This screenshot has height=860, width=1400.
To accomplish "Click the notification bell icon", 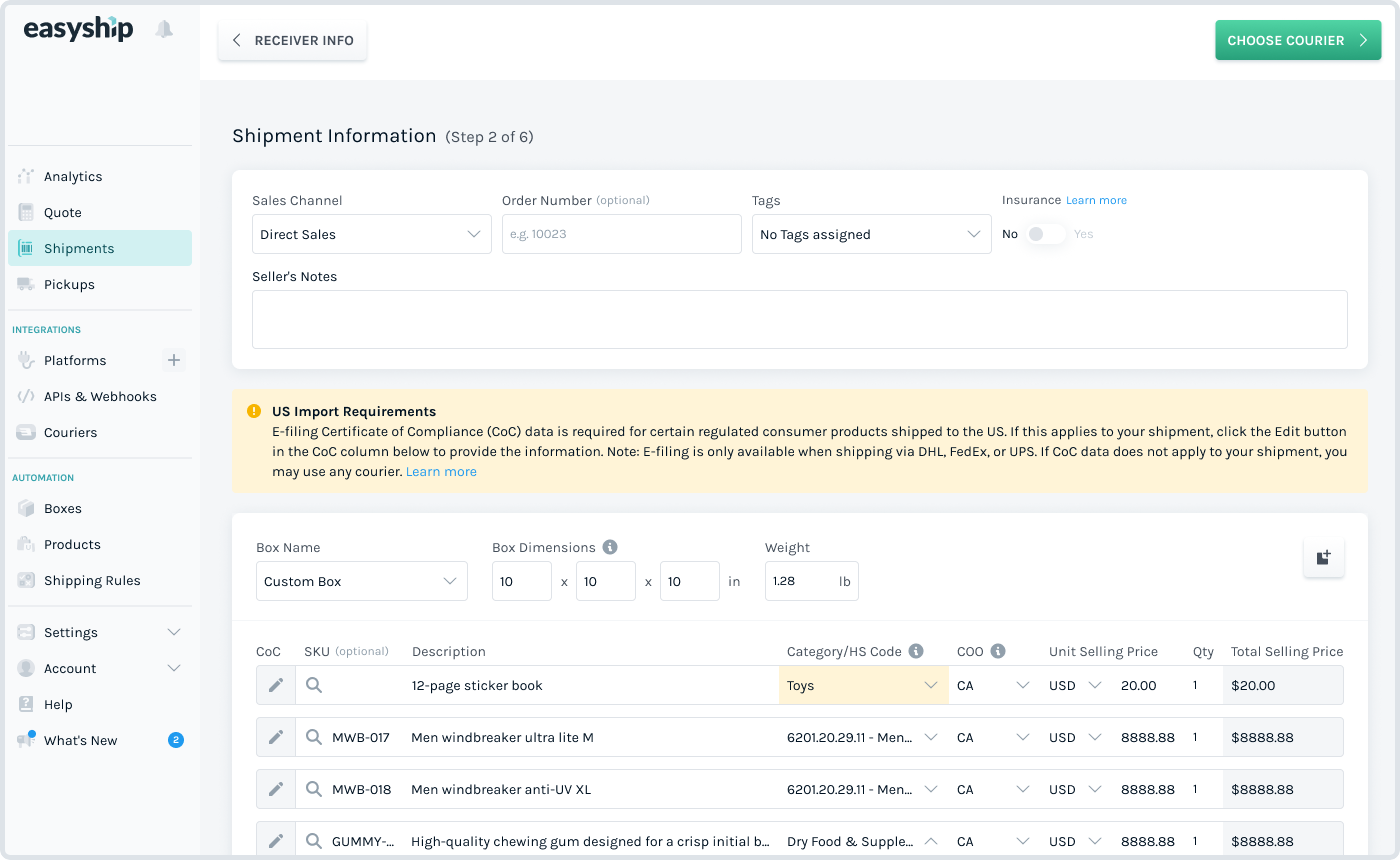I will pos(164,30).
